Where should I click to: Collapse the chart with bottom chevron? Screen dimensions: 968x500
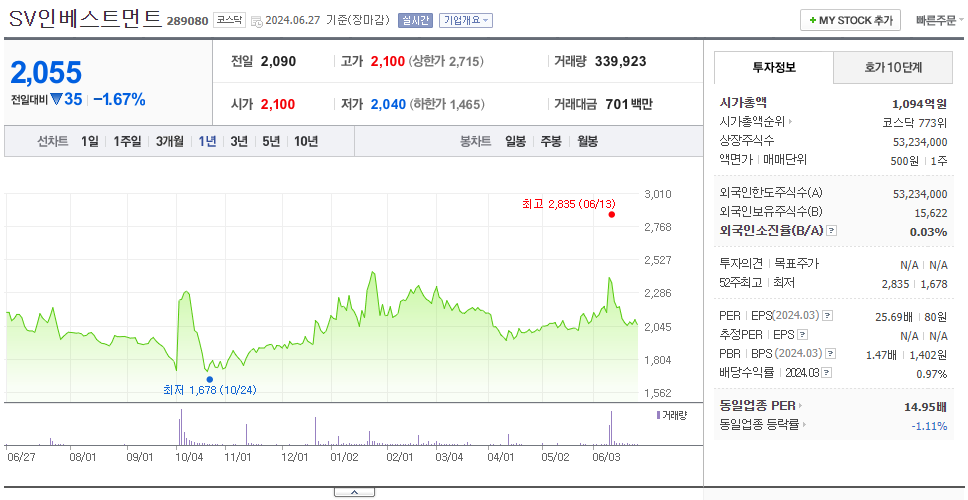(354, 492)
